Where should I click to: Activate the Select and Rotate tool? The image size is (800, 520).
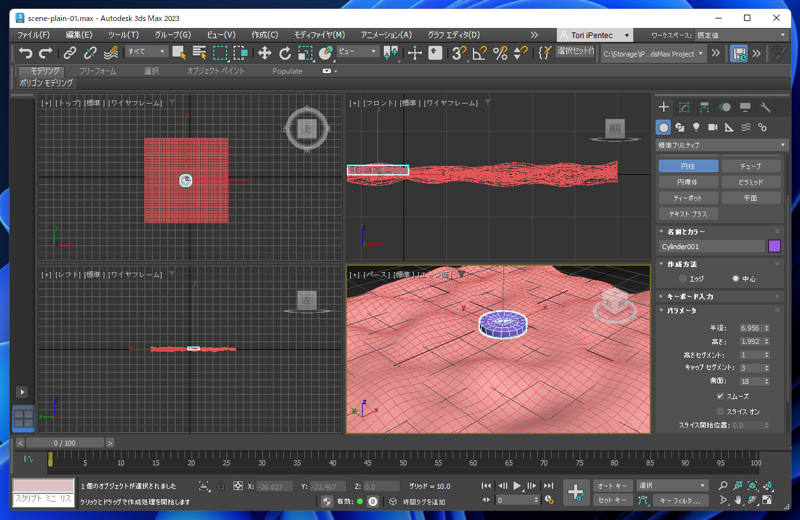(x=285, y=53)
